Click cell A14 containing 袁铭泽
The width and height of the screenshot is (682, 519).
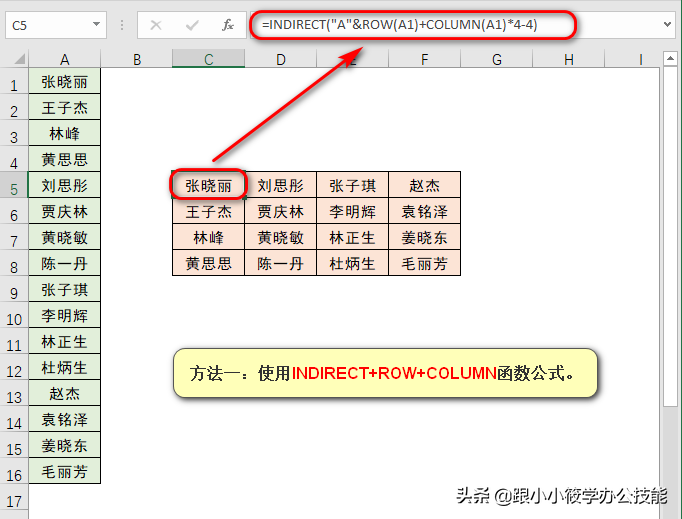pos(64,419)
